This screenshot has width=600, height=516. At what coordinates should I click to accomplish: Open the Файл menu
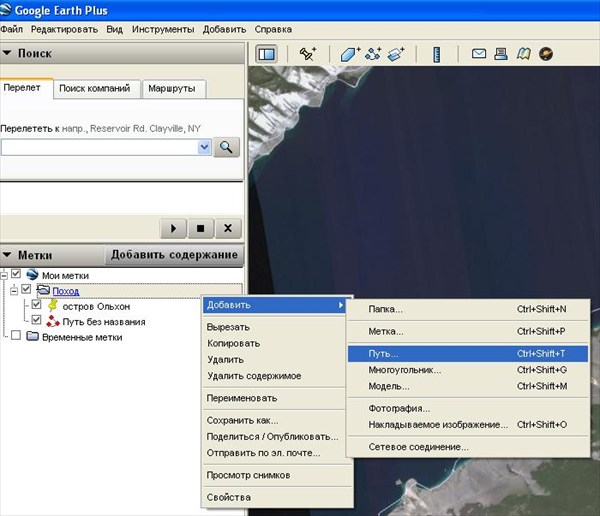pyautogui.click(x=11, y=29)
